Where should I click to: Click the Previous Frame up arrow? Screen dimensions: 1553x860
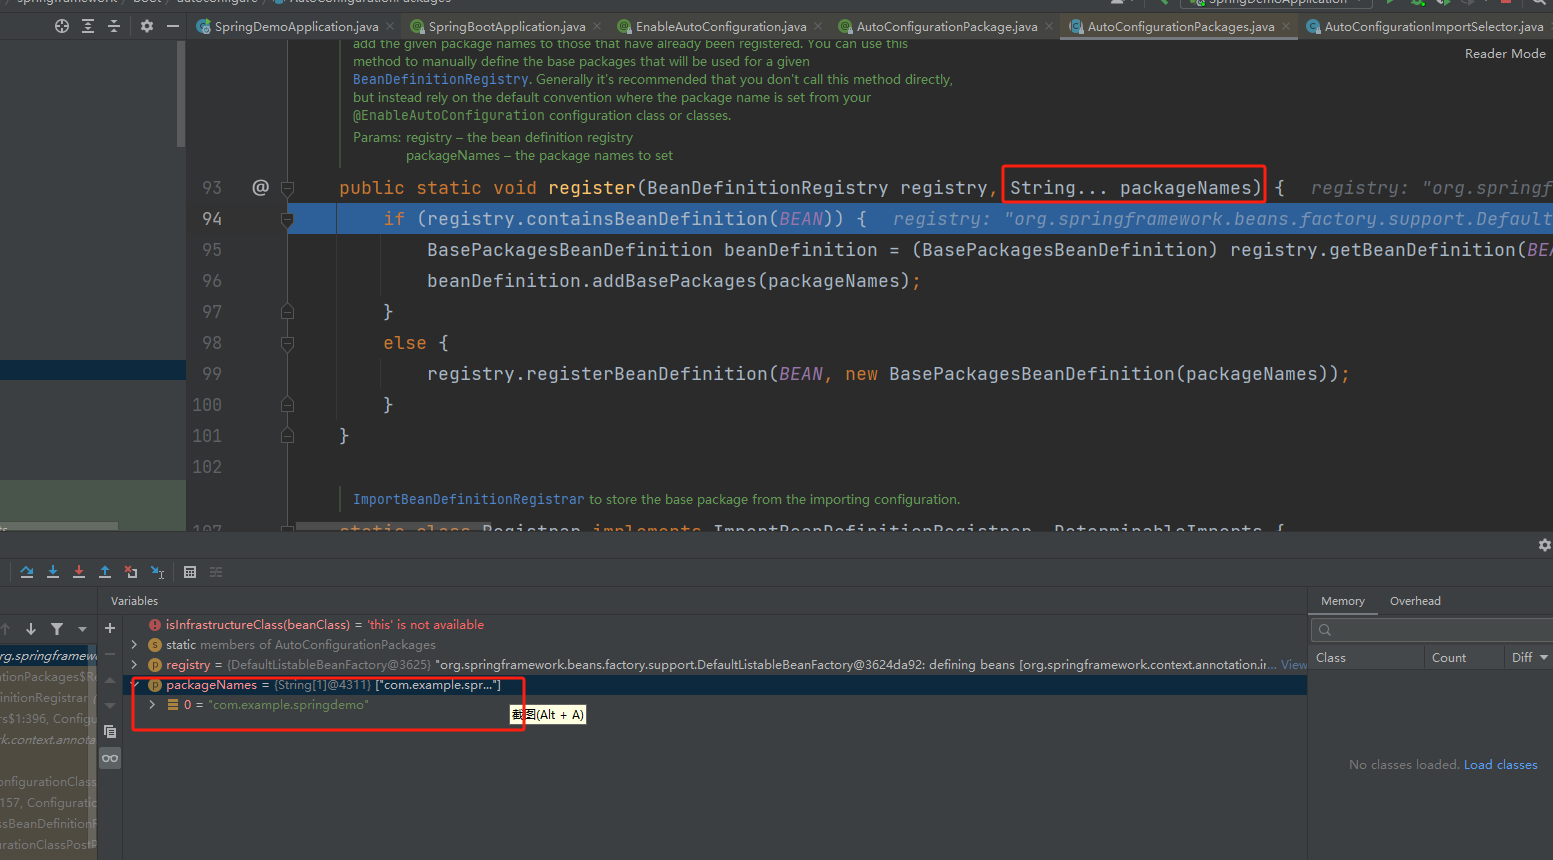(x=5, y=629)
